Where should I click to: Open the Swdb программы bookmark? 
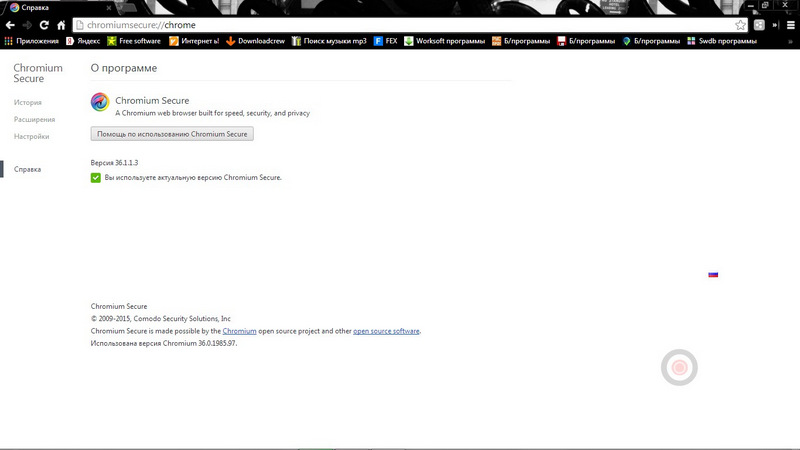(721, 41)
